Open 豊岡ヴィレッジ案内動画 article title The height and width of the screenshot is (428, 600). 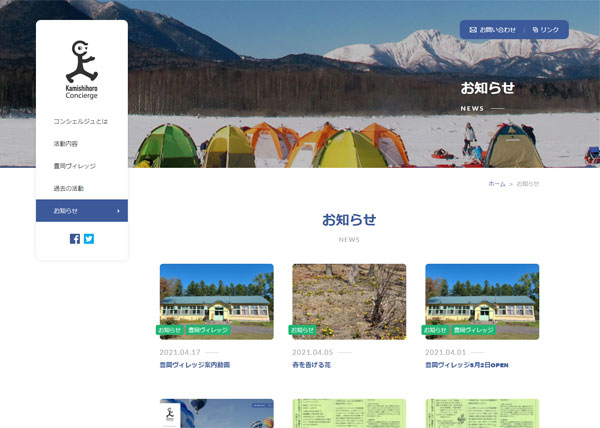195,365
